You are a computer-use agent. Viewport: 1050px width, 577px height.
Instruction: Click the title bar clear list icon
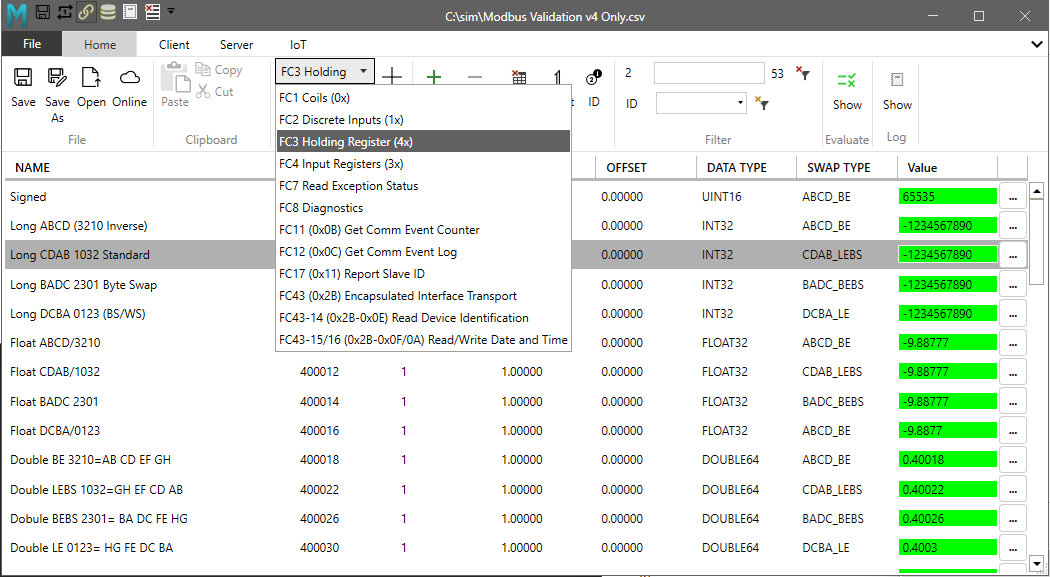(152, 12)
